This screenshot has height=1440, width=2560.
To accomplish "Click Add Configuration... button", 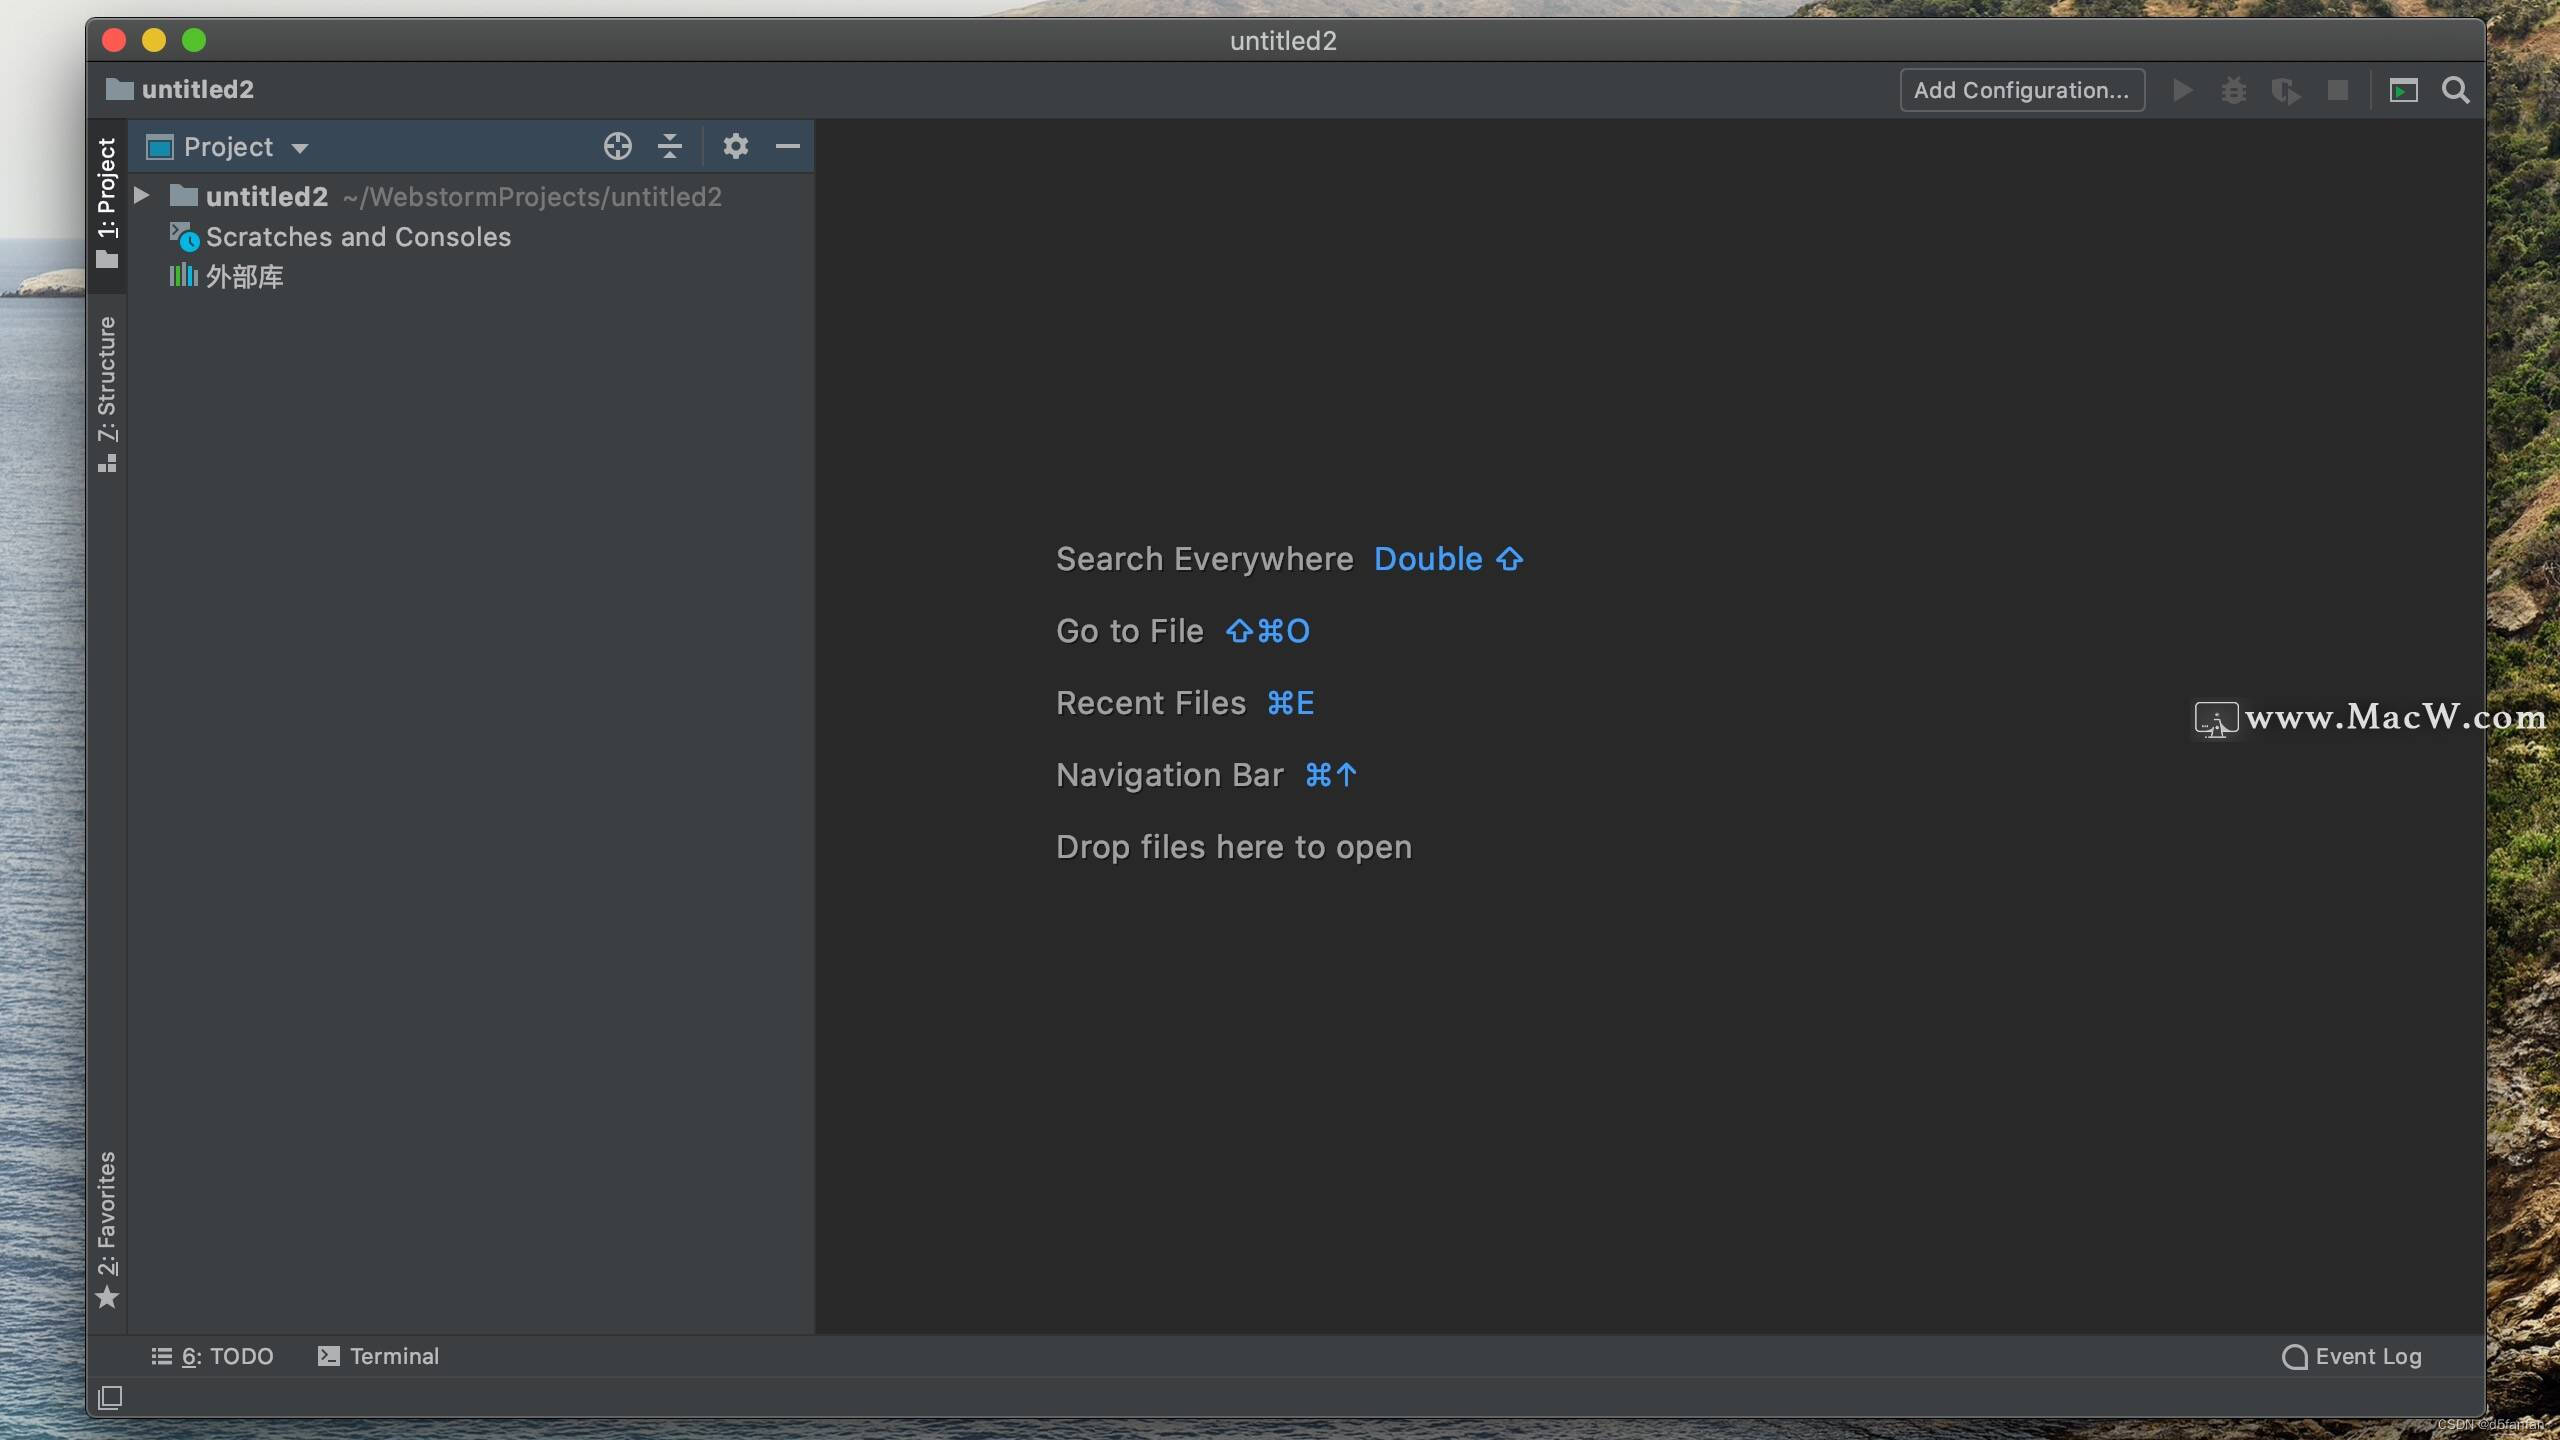I will [2022, 90].
